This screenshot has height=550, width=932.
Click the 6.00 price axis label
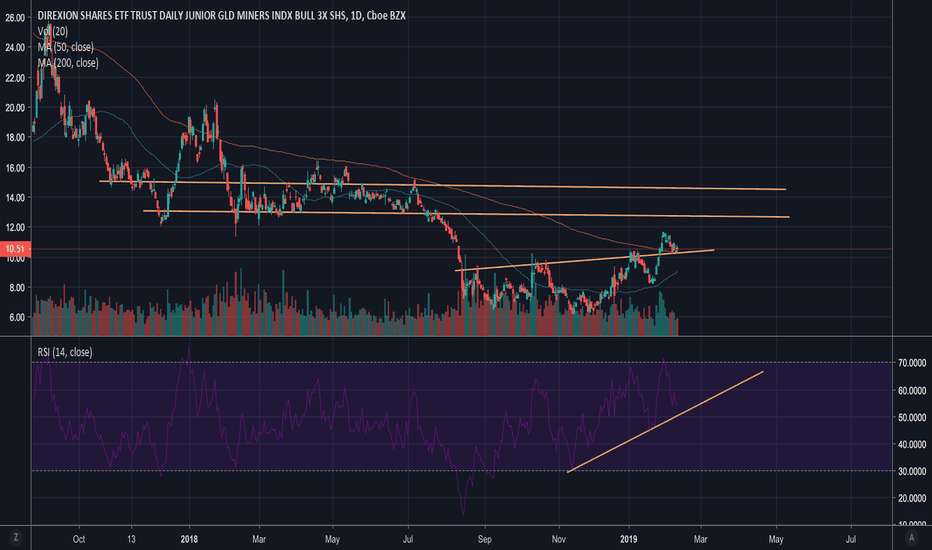tap(17, 318)
